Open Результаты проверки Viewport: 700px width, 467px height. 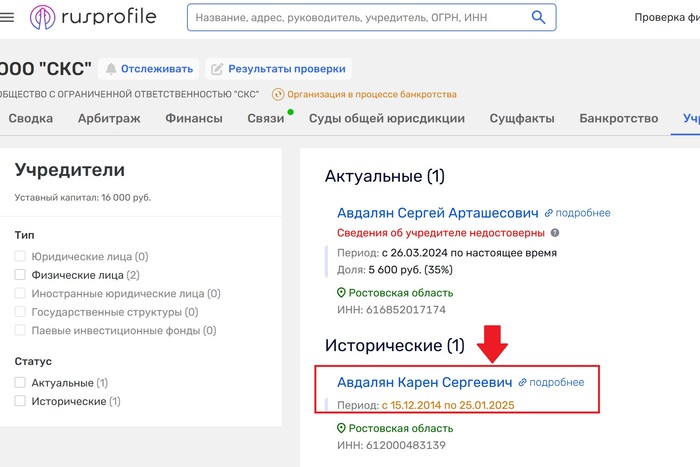(x=278, y=69)
